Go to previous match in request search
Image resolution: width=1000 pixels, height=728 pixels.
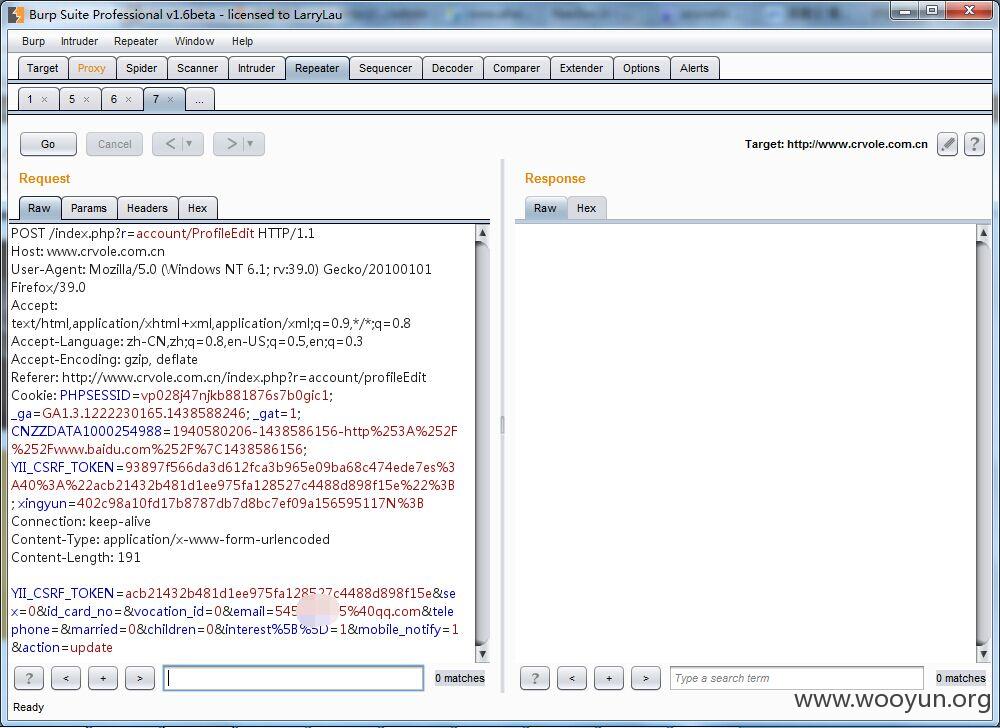pos(66,678)
